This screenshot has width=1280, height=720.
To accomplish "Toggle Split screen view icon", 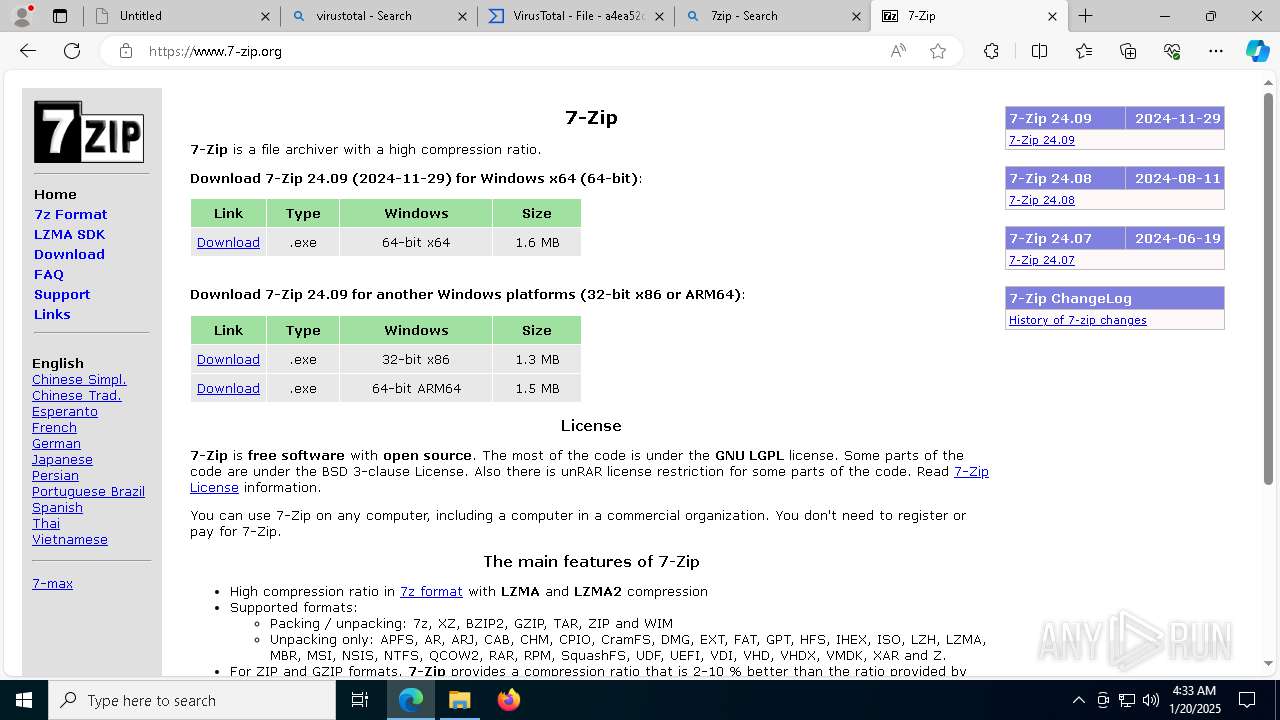I will pyautogui.click(x=1039, y=51).
